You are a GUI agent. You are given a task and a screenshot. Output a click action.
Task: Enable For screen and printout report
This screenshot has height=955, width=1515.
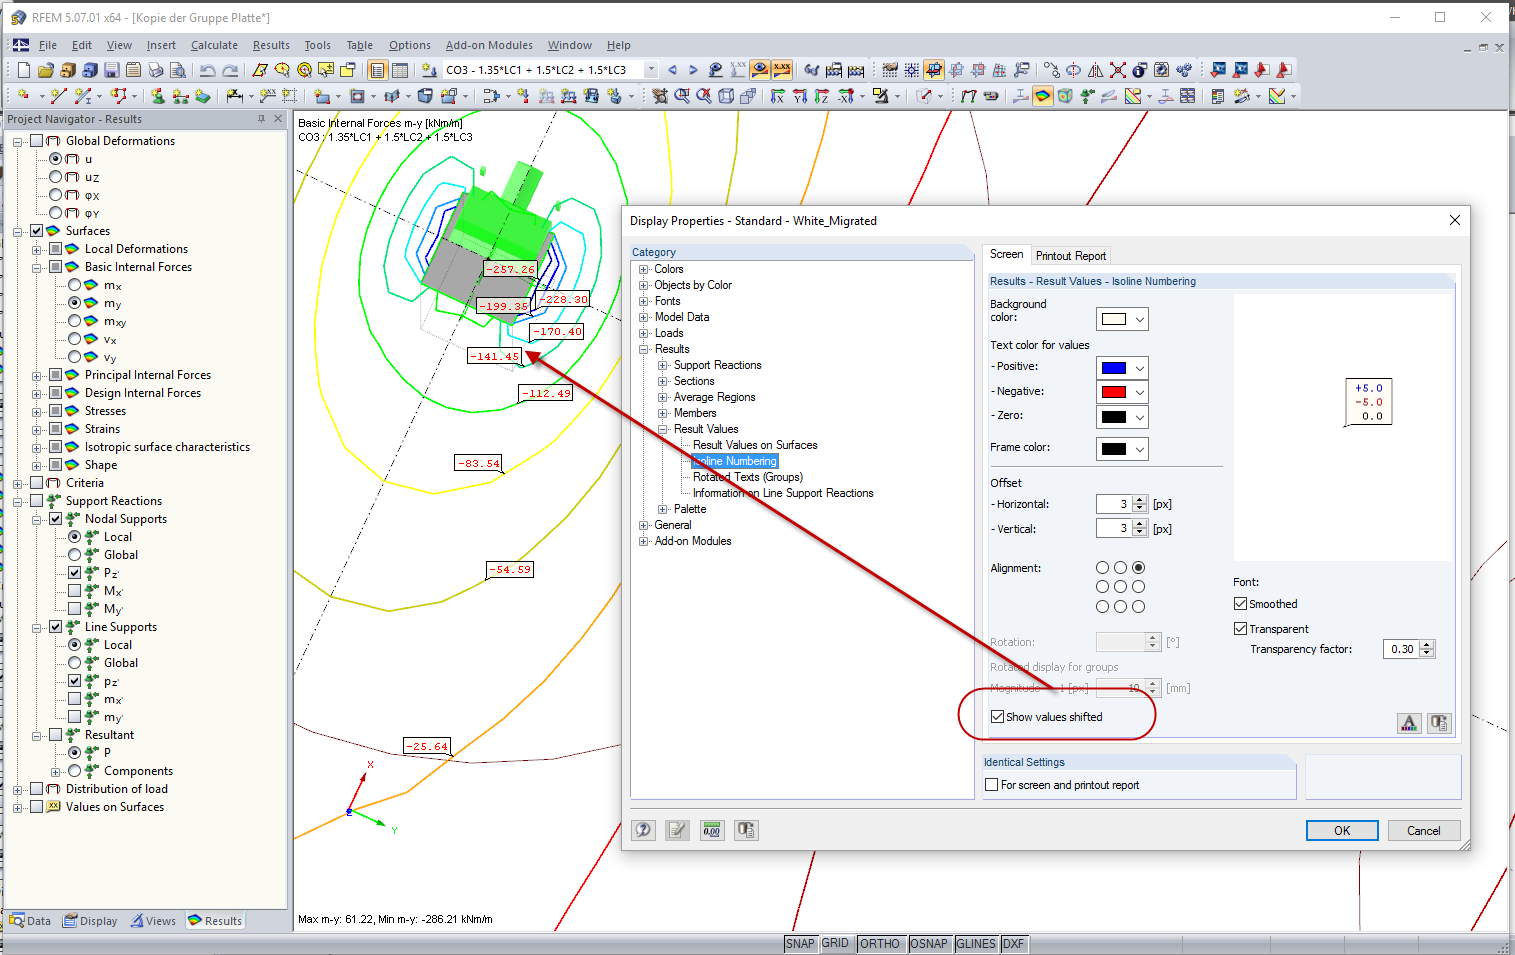[992, 785]
